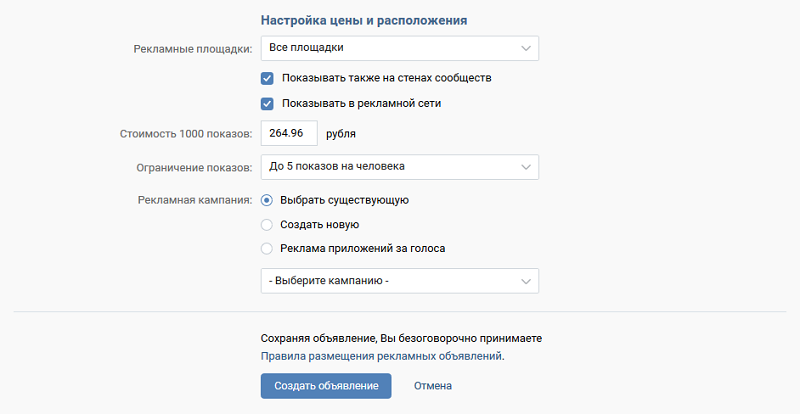The height and width of the screenshot is (414, 800).
Task: Select the Реклама приложений за голоса radio option
Action: pyautogui.click(x=267, y=249)
